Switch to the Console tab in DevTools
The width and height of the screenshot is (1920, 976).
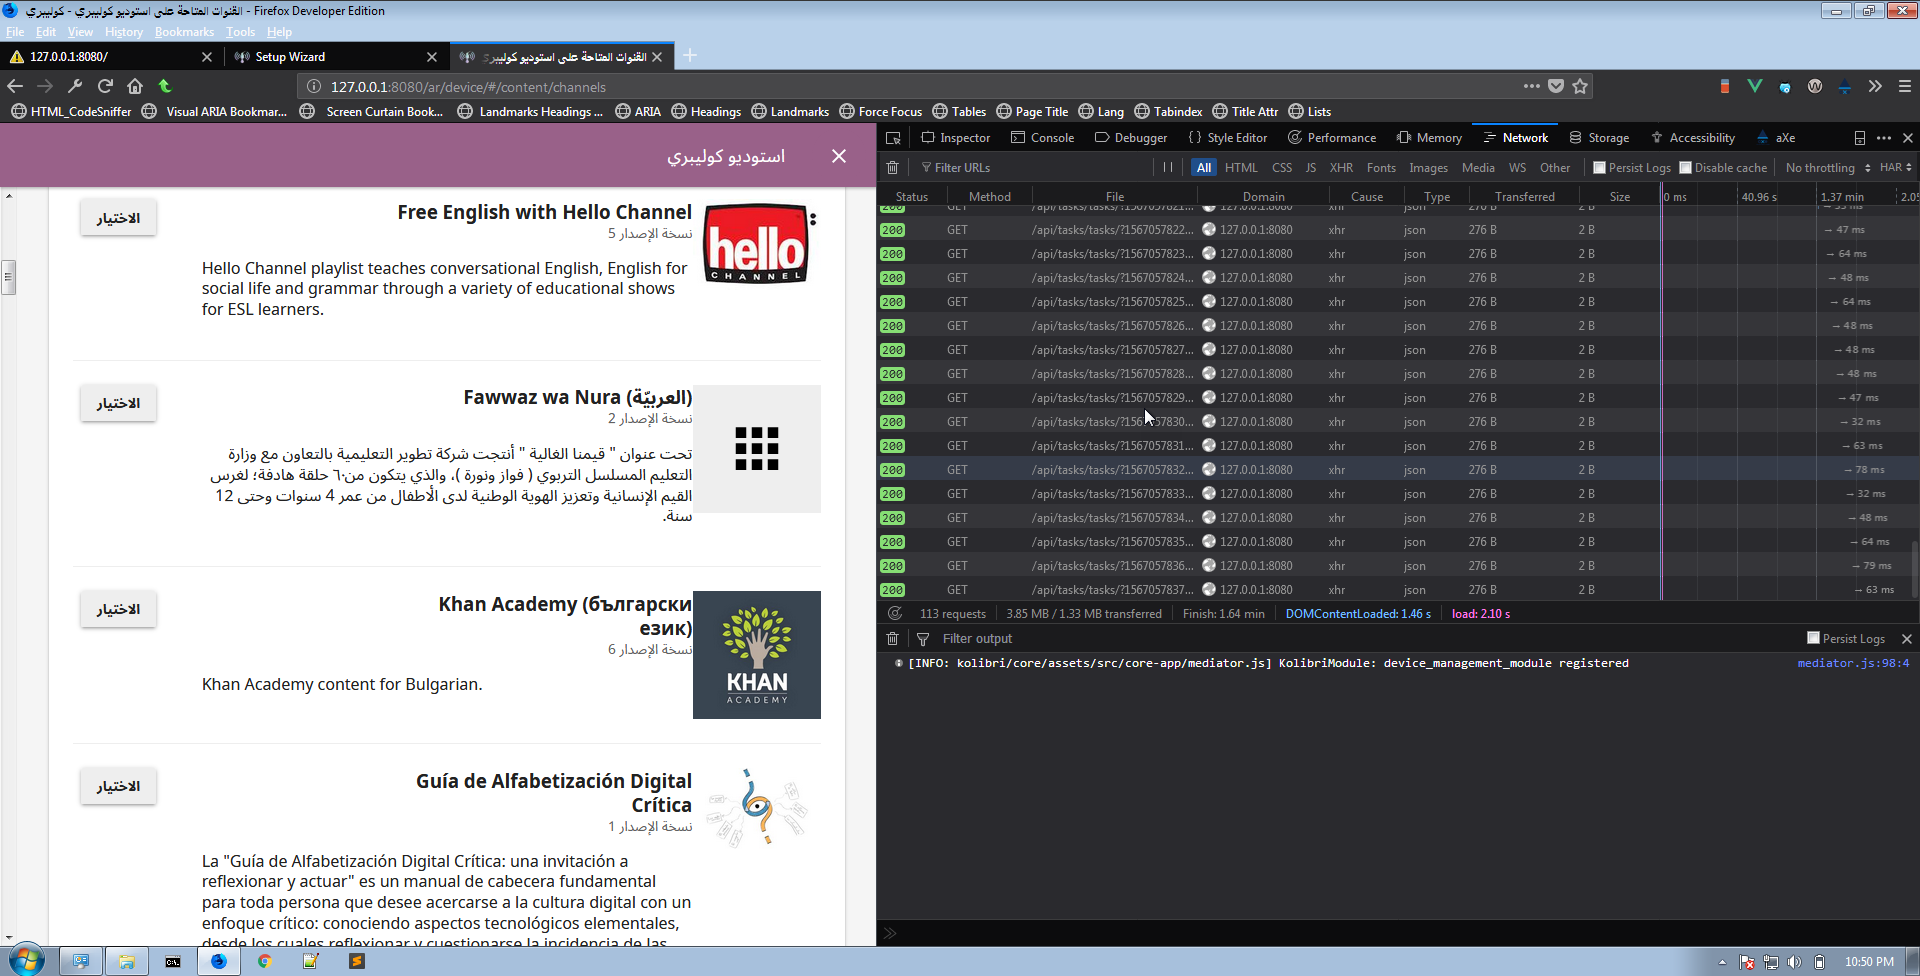[x=1042, y=137]
